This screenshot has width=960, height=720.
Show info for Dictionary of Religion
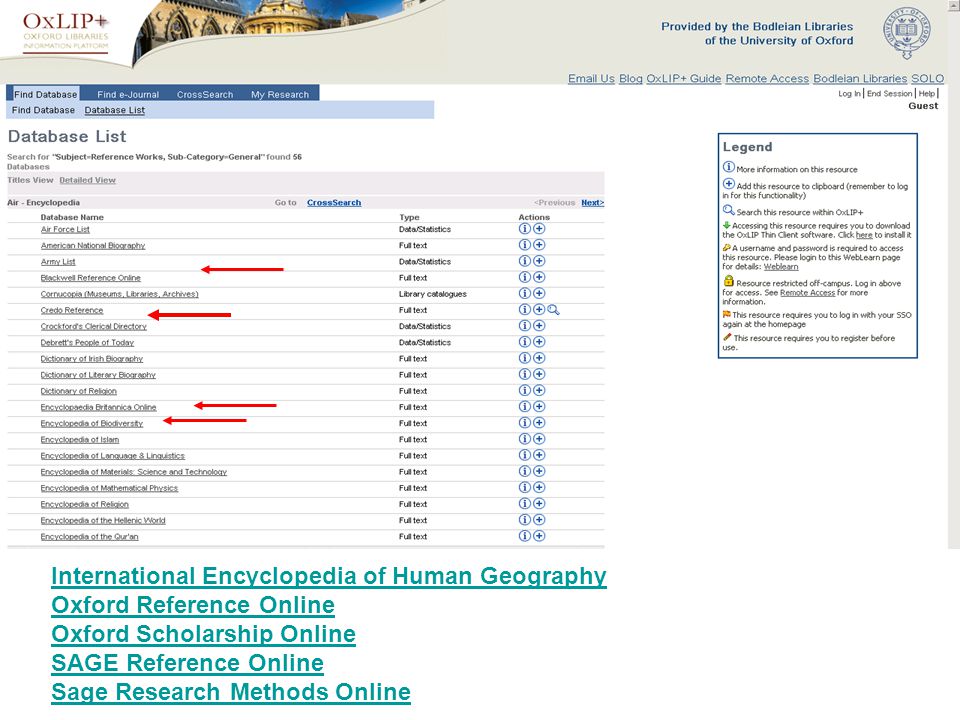[524, 391]
